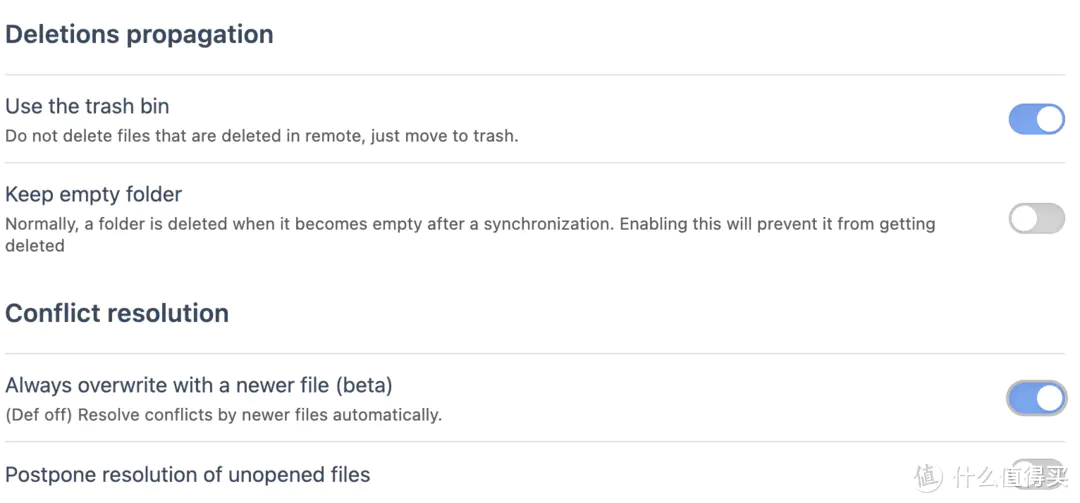Click the divider line below Conflict resolution heading

pos(534,353)
